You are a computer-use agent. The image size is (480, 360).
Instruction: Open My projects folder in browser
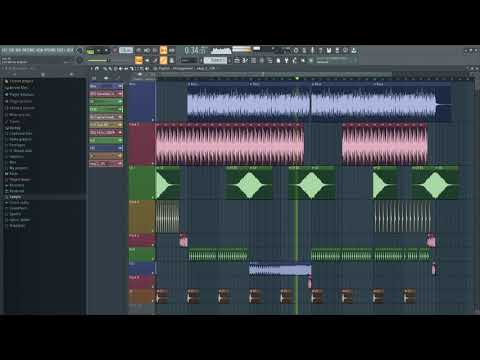pyautogui.click(x=17, y=168)
